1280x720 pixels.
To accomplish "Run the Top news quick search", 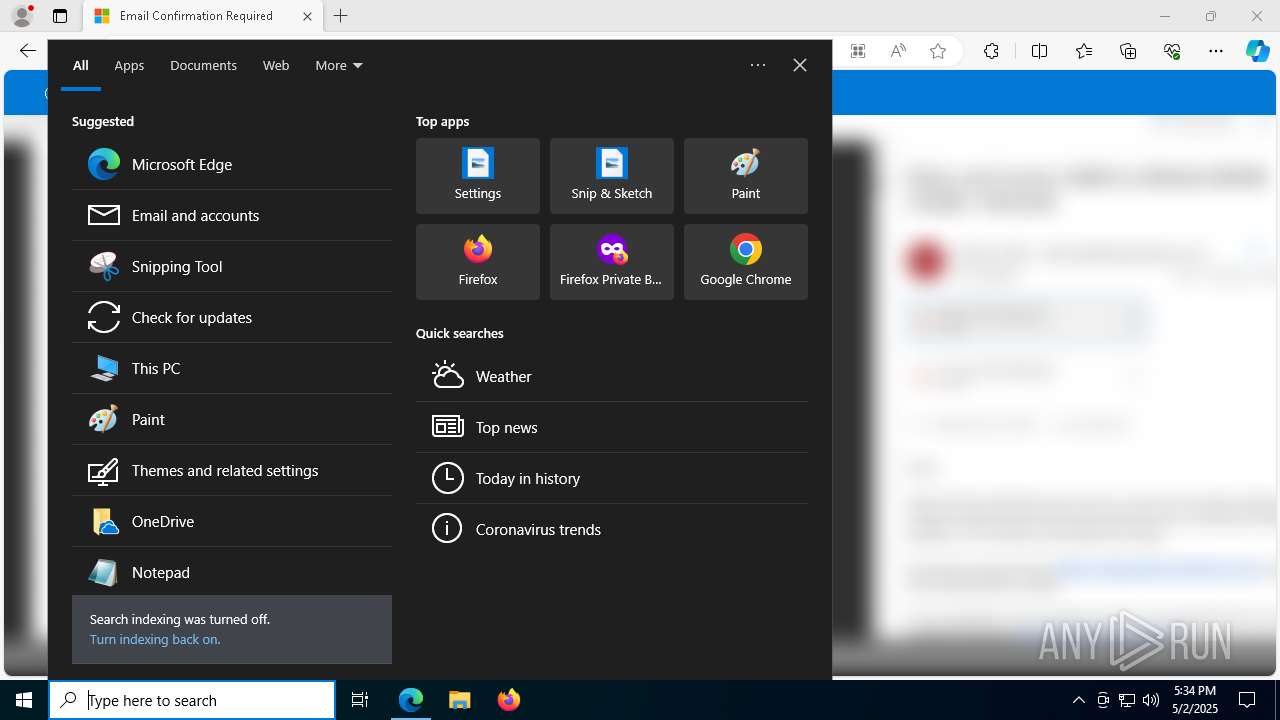I will [x=612, y=427].
